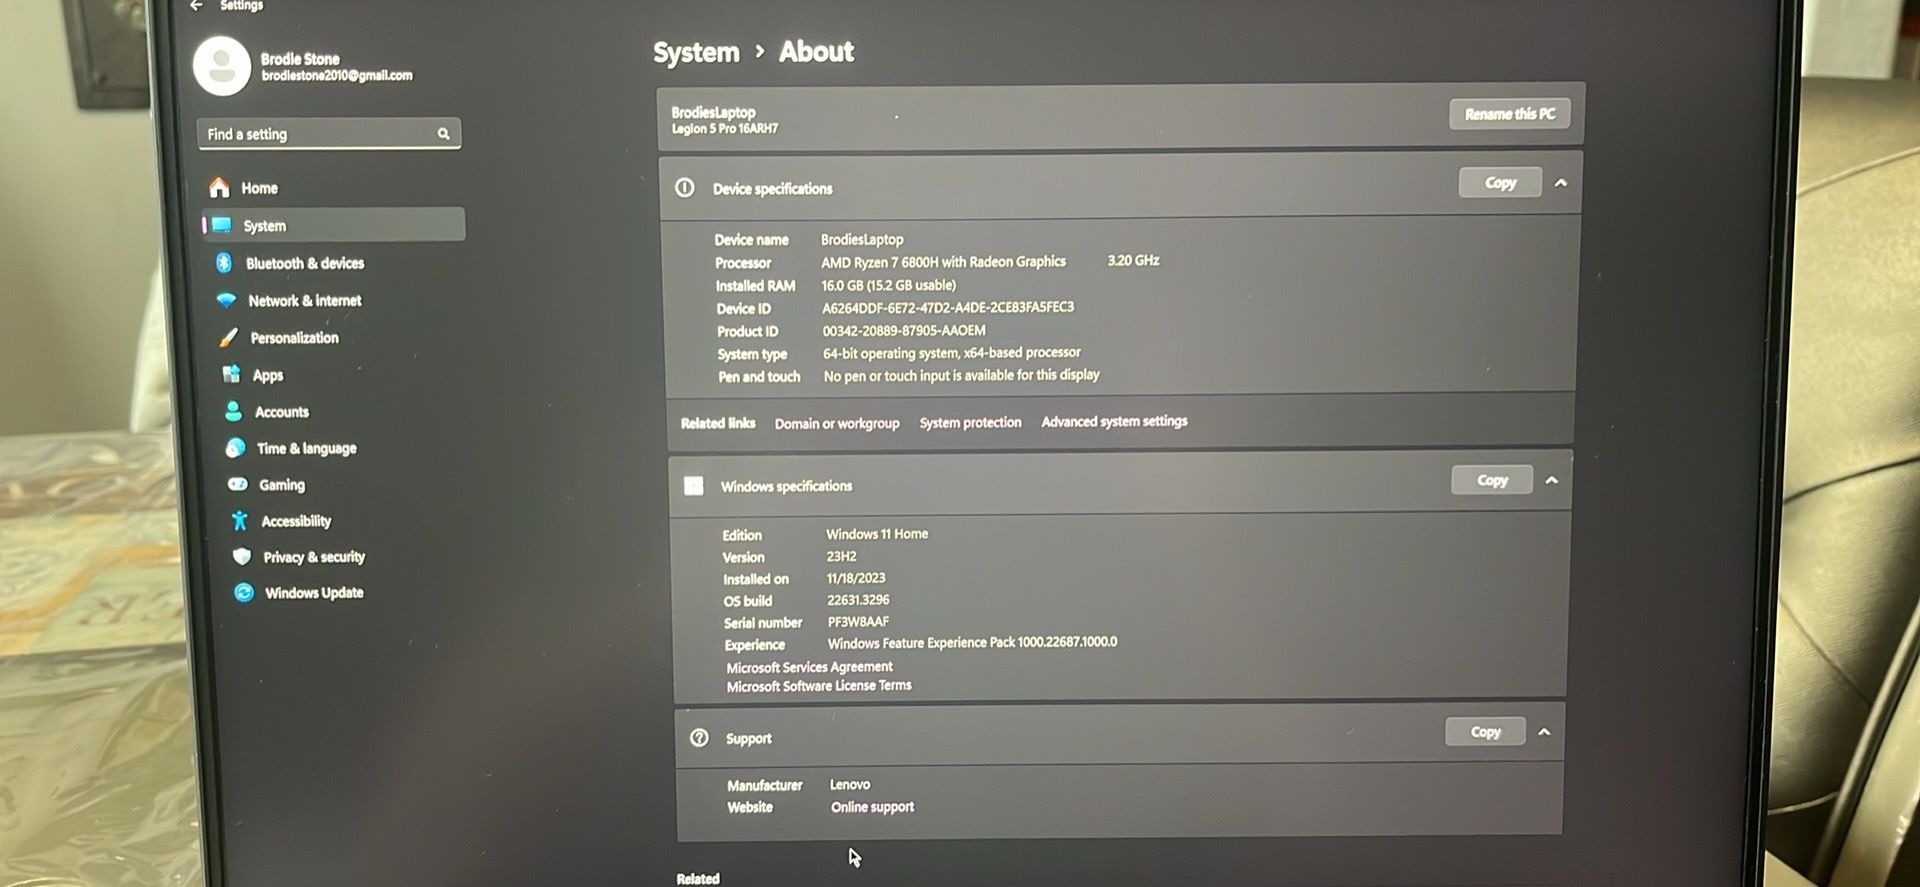This screenshot has width=1920, height=887.
Task: Click Rename this PC button
Action: click(1510, 114)
